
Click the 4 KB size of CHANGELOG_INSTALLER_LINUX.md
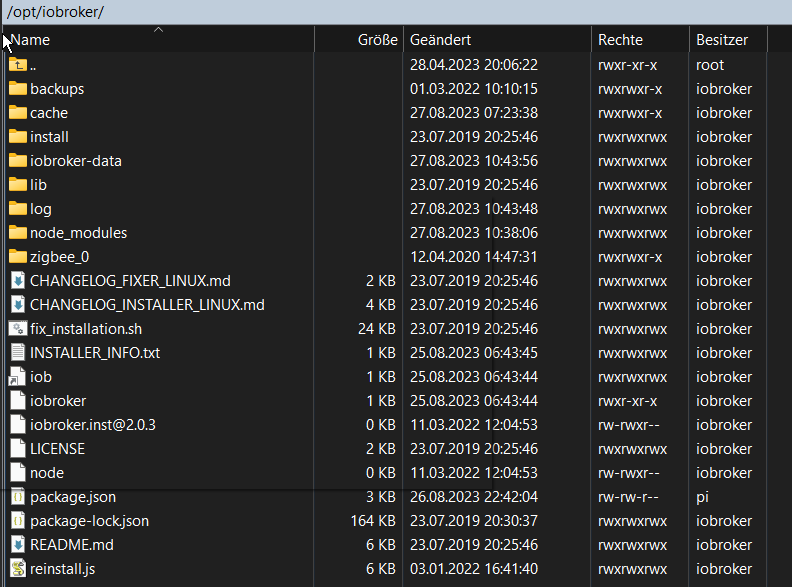[x=381, y=305]
